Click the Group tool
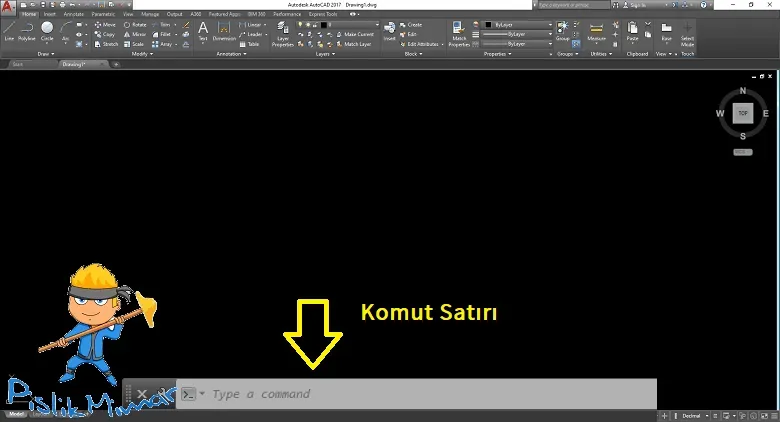 pos(563,31)
